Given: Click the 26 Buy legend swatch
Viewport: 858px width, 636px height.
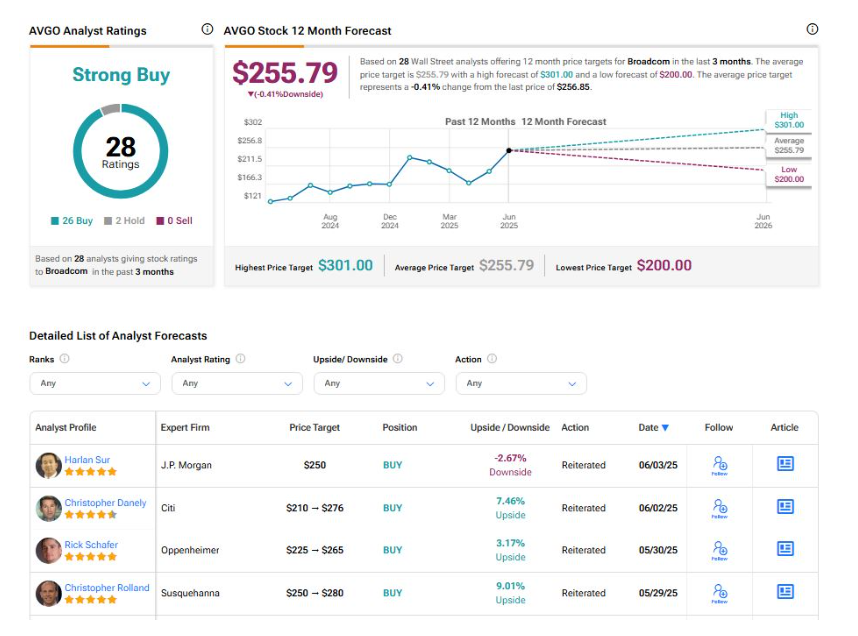Looking at the screenshot, I should click(55, 221).
